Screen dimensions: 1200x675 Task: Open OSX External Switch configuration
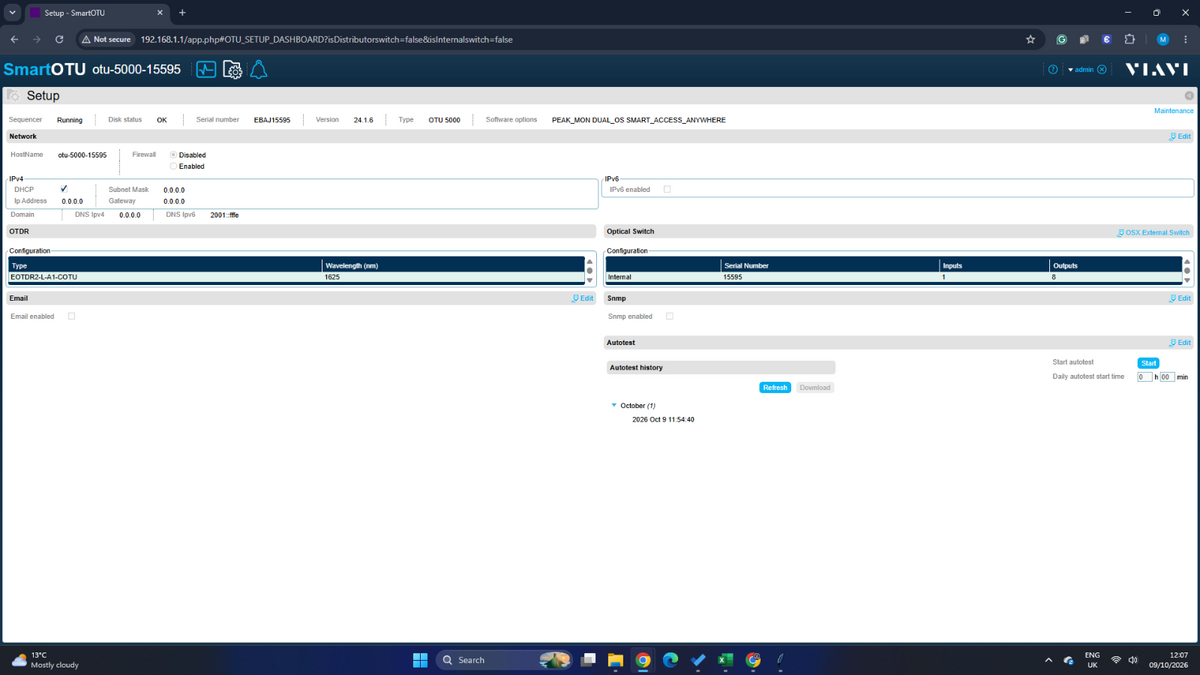point(1154,232)
